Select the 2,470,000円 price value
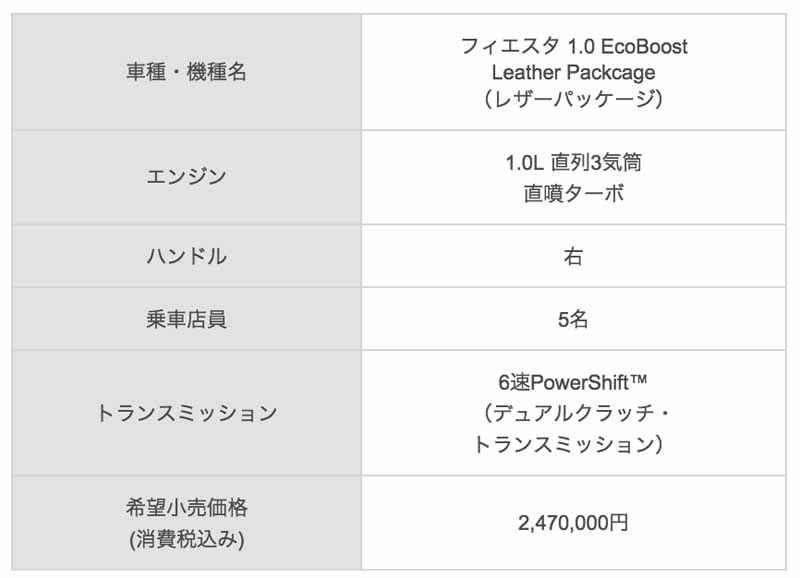Image resolution: width=800 pixels, height=578 pixels. (573, 523)
